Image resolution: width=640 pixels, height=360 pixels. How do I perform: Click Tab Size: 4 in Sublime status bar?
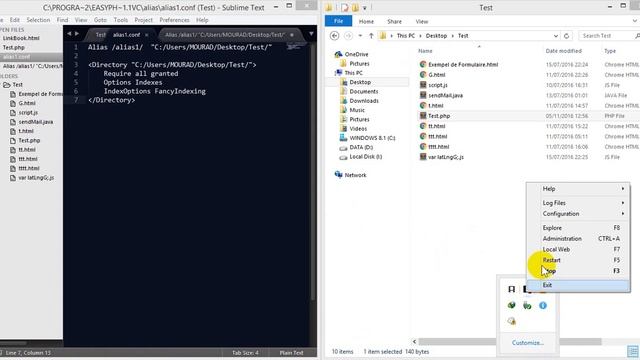point(245,353)
